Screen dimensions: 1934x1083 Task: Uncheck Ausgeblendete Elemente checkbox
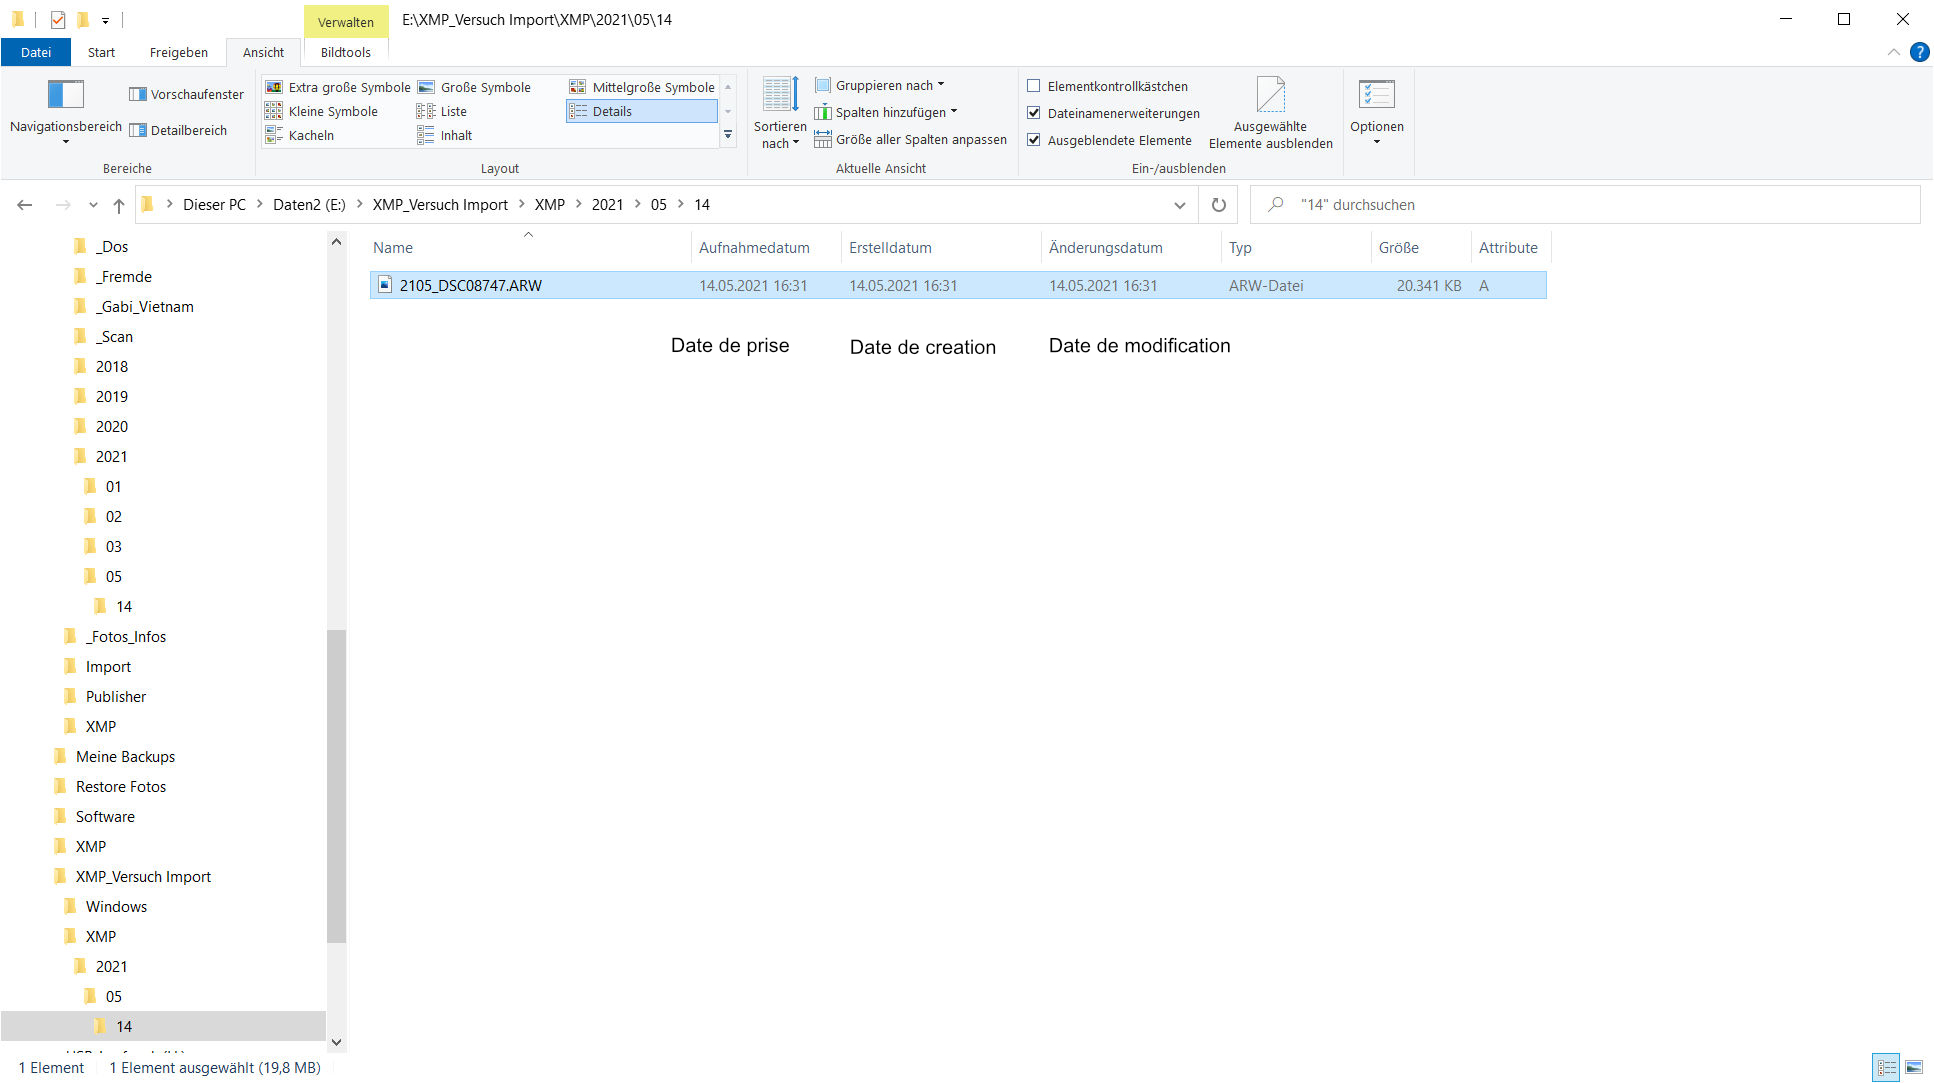1034,140
